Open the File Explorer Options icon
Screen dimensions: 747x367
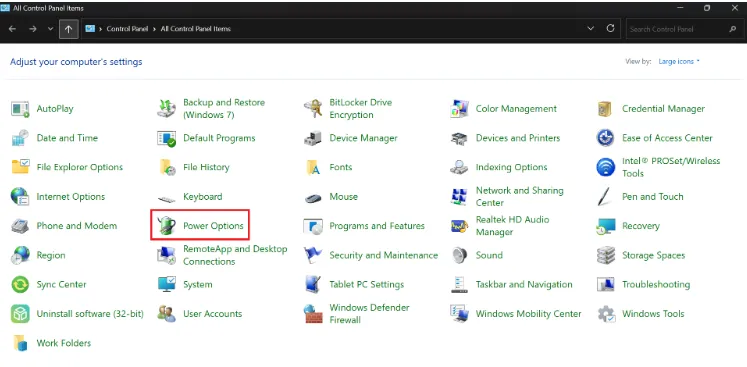(20, 167)
